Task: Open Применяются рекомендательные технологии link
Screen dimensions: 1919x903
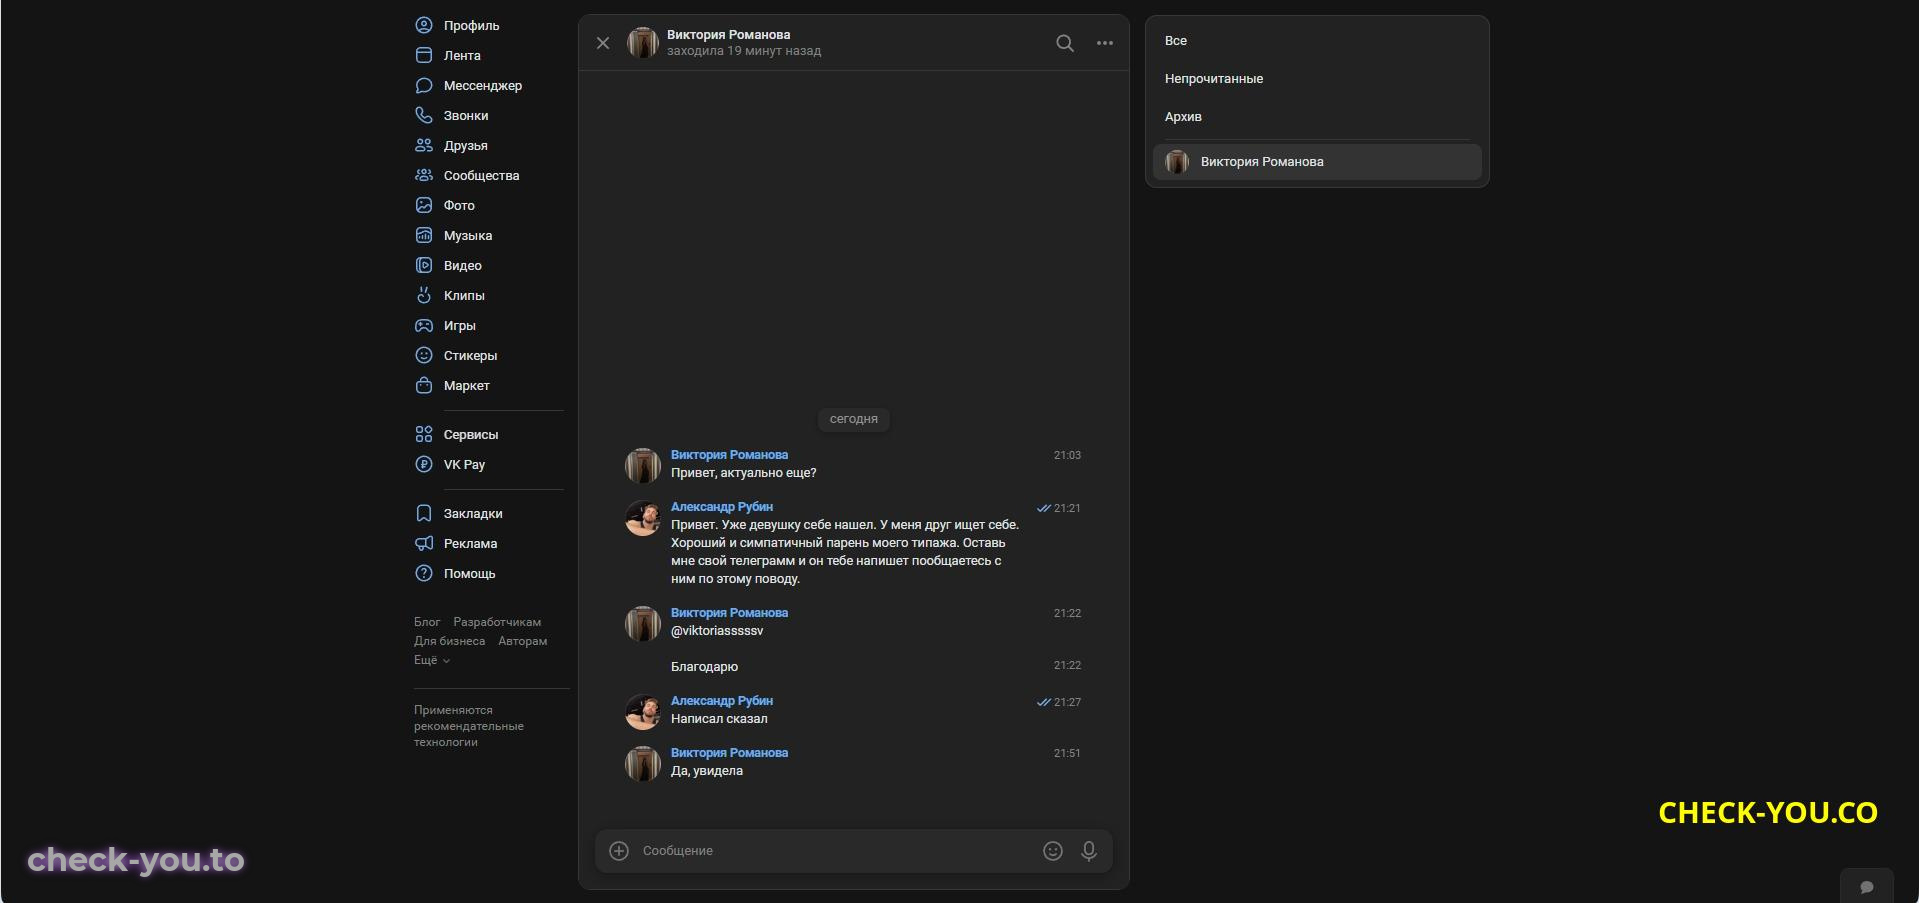Action: 469,726
